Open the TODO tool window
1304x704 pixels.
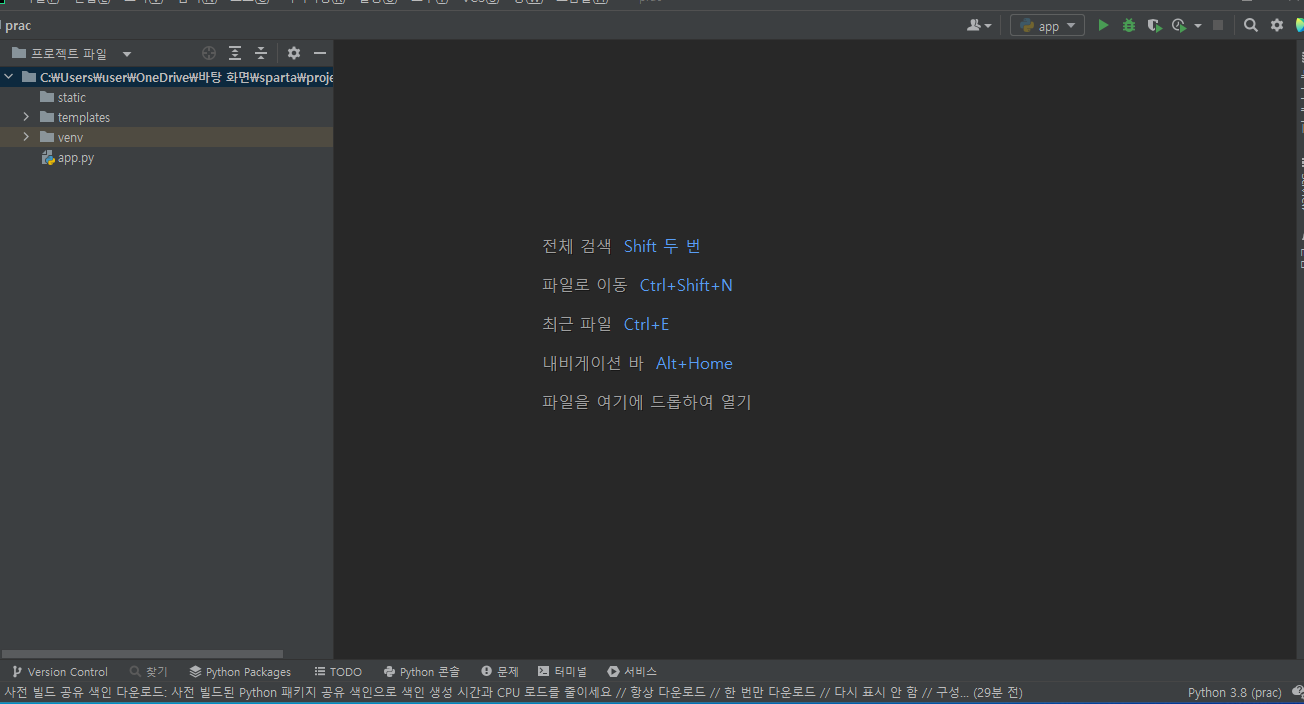pos(338,672)
